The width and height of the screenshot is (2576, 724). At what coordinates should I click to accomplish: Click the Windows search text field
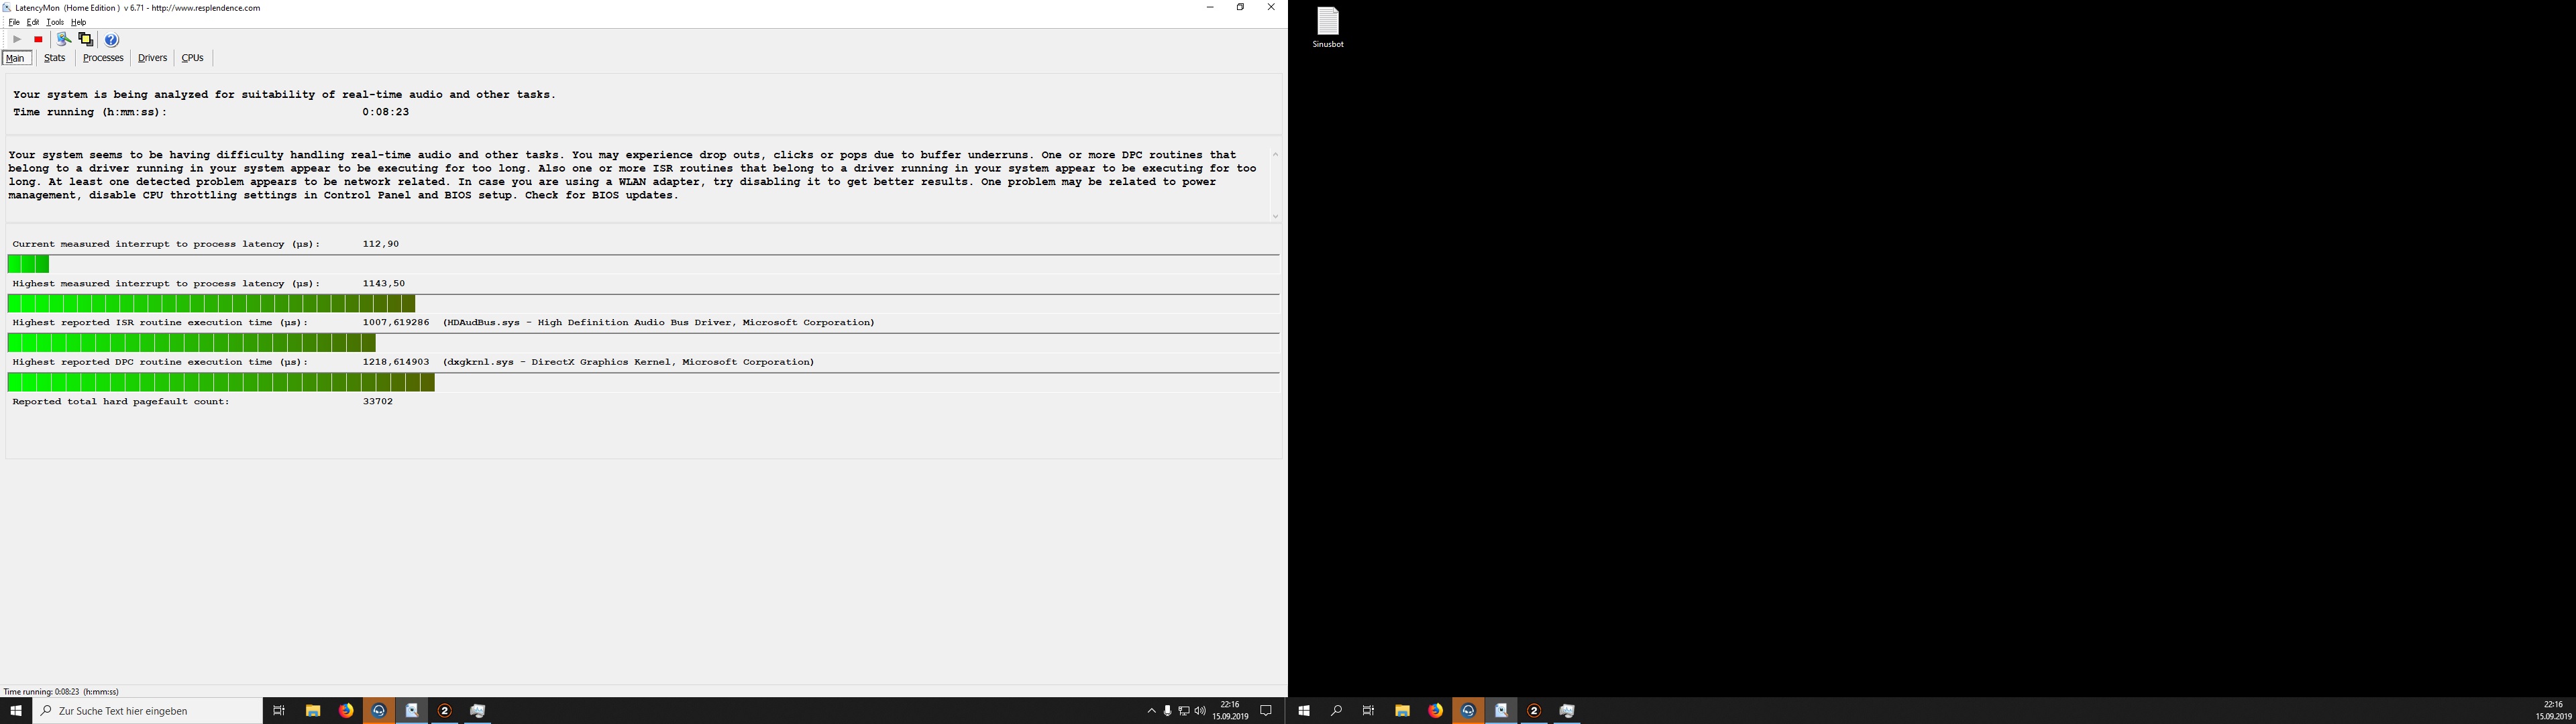150,711
